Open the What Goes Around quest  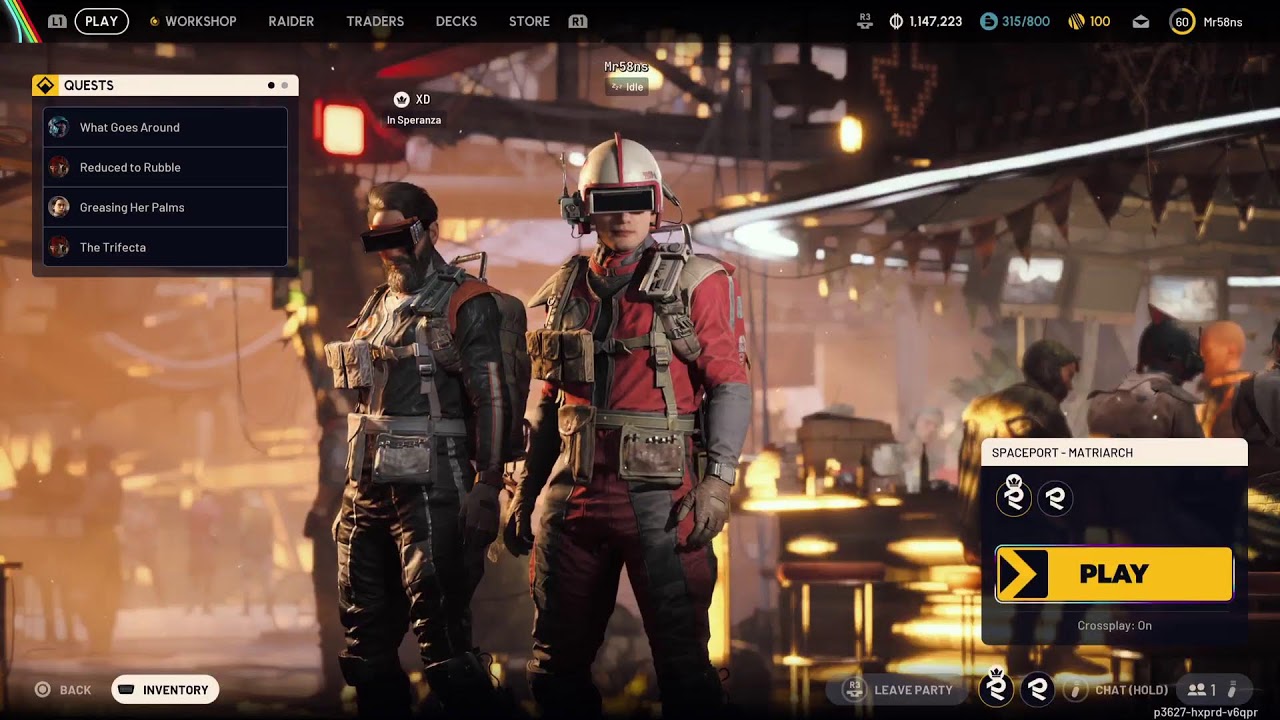(165, 127)
